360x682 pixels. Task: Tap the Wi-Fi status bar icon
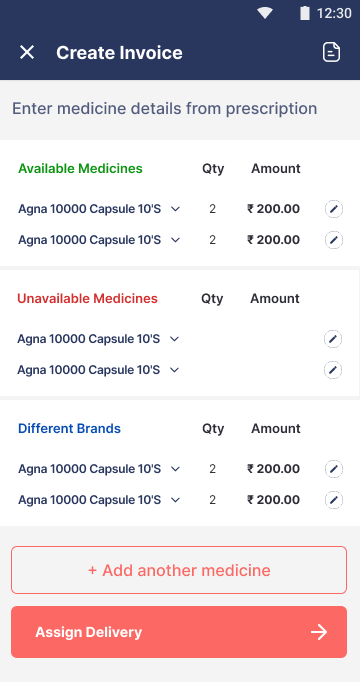(265, 13)
